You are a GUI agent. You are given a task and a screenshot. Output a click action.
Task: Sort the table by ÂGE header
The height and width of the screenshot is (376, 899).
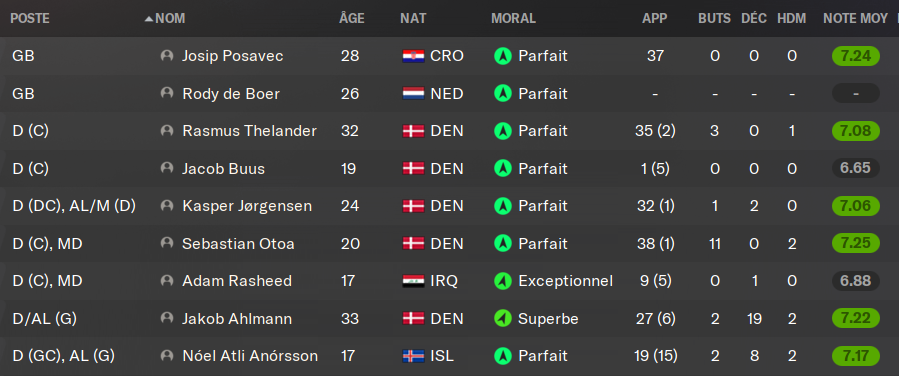351,18
